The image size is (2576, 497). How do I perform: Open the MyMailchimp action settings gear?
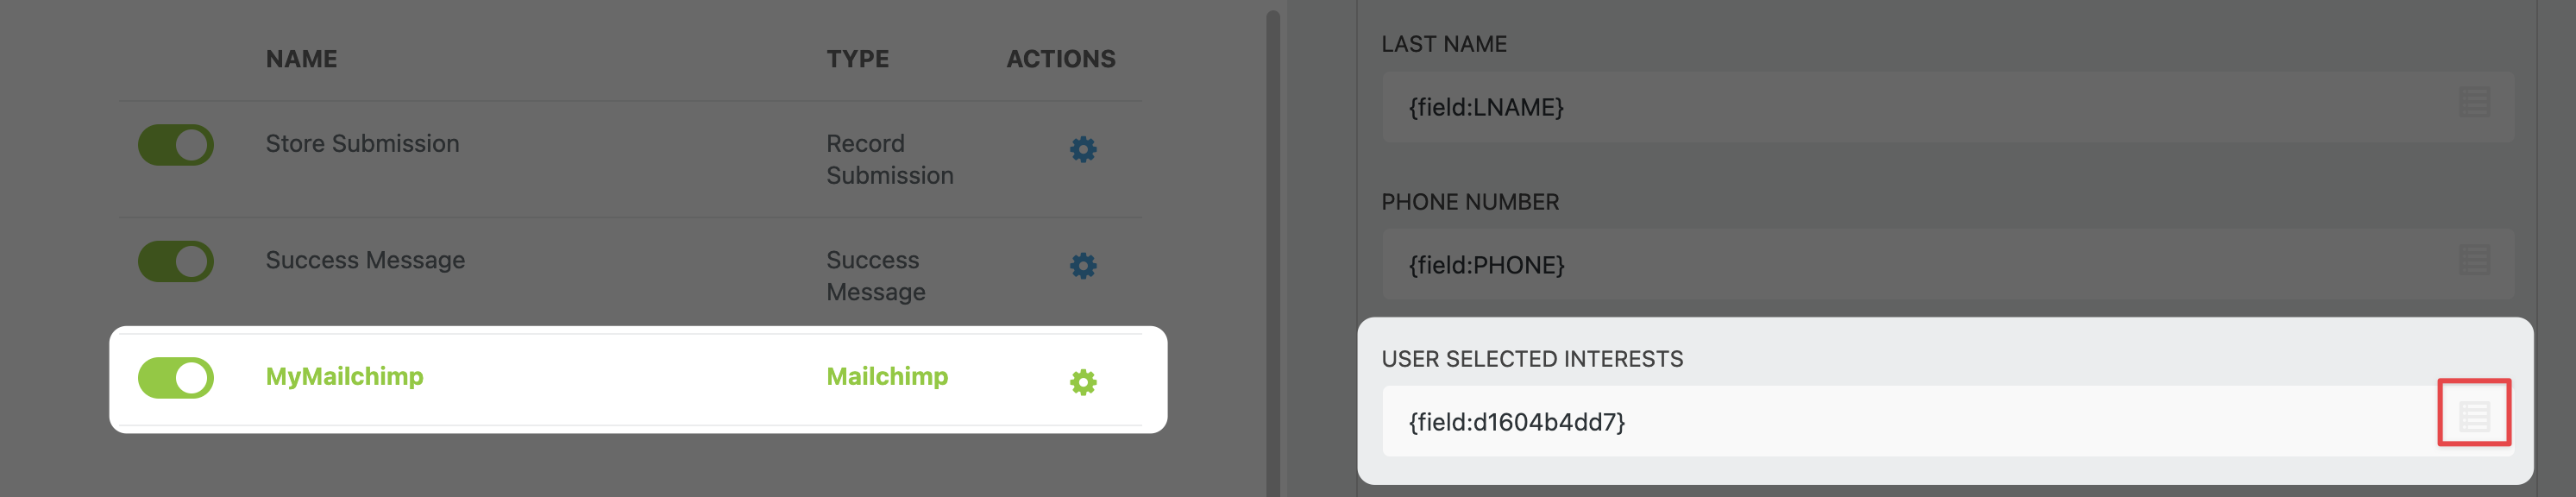[x=1083, y=382]
